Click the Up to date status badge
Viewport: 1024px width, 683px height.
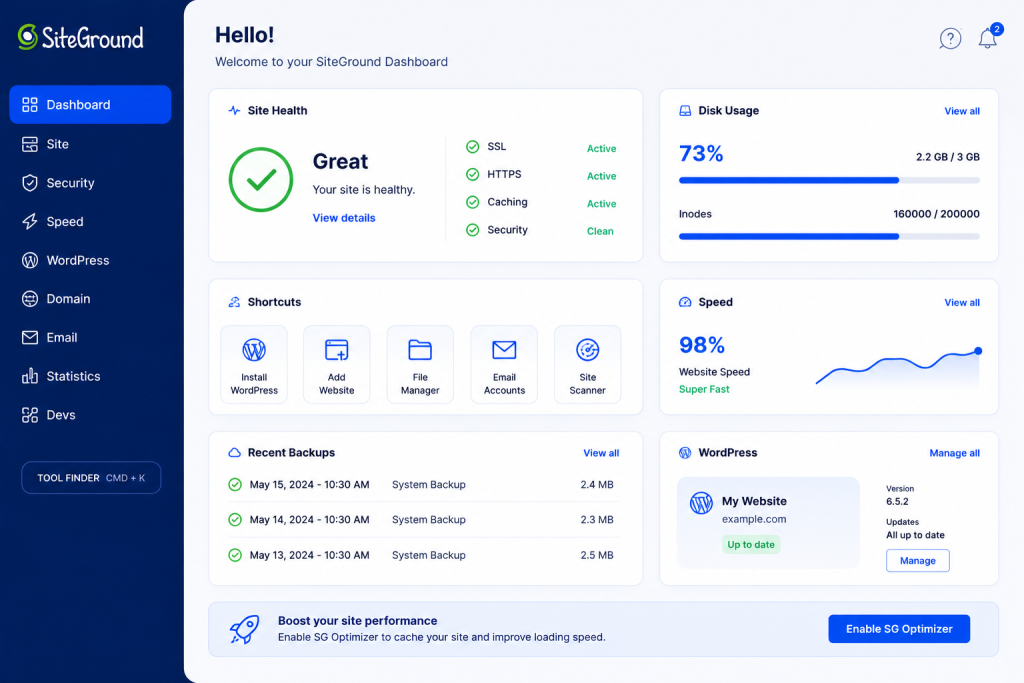[x=751, y=545]
